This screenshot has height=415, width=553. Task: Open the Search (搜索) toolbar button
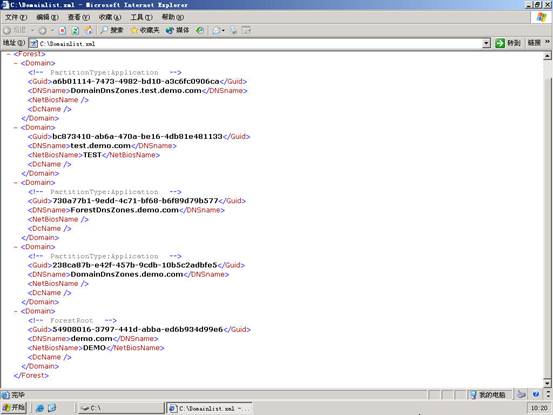click(112, 30)
